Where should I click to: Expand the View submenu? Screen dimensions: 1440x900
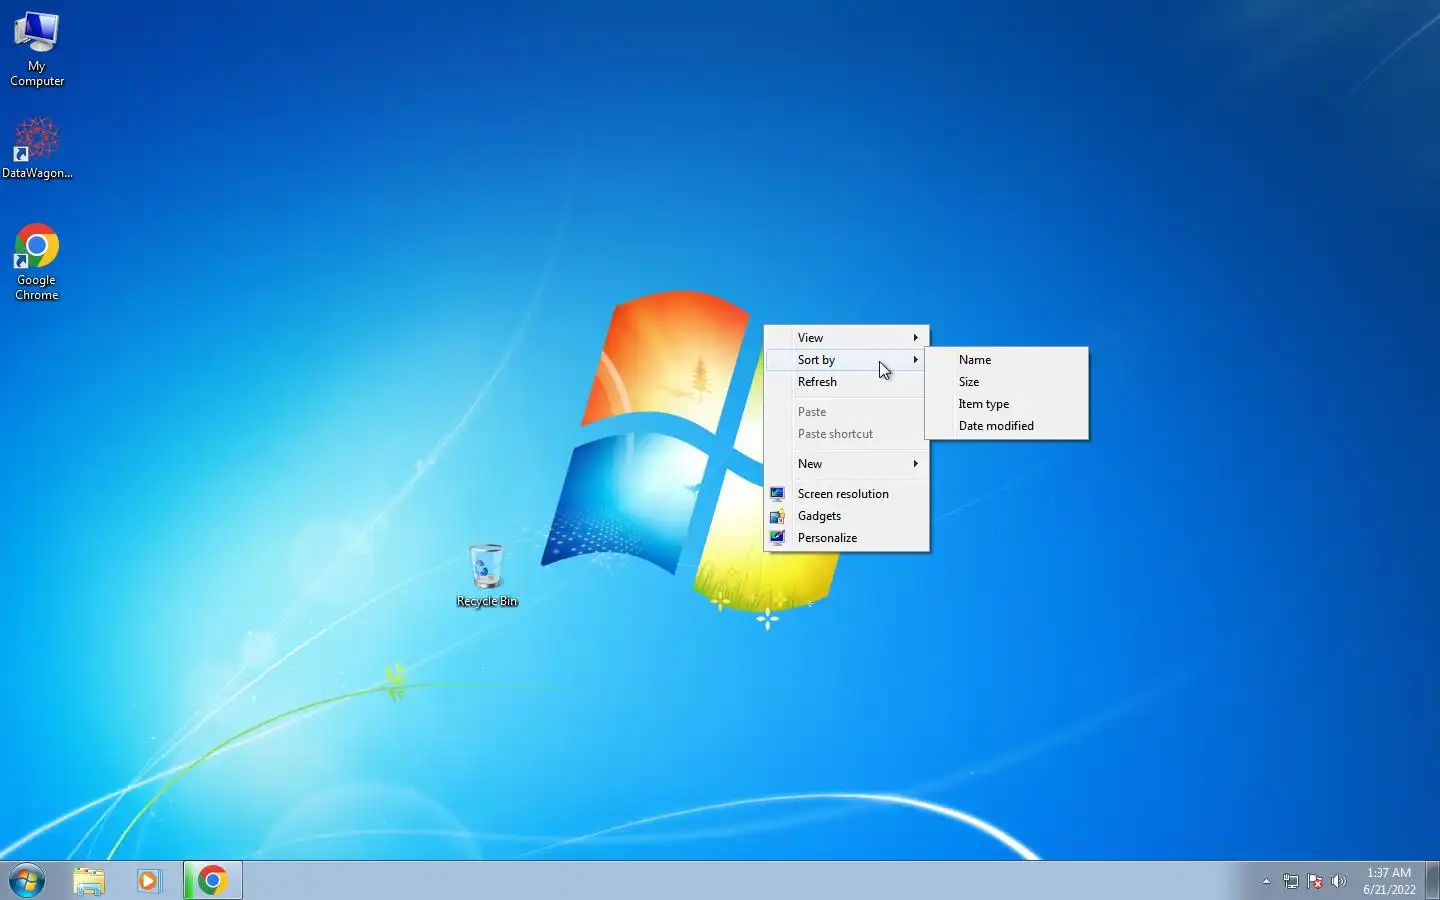pos(846,338)
